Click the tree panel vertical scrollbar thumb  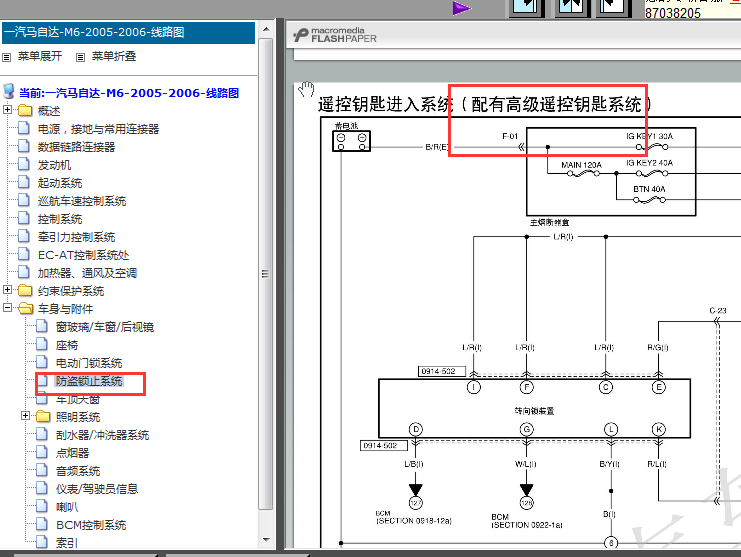point(266,274)
